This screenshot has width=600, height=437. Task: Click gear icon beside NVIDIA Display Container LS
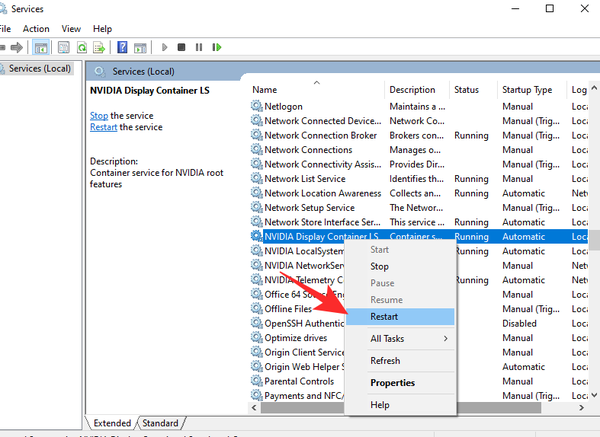(x=256, y=236)
